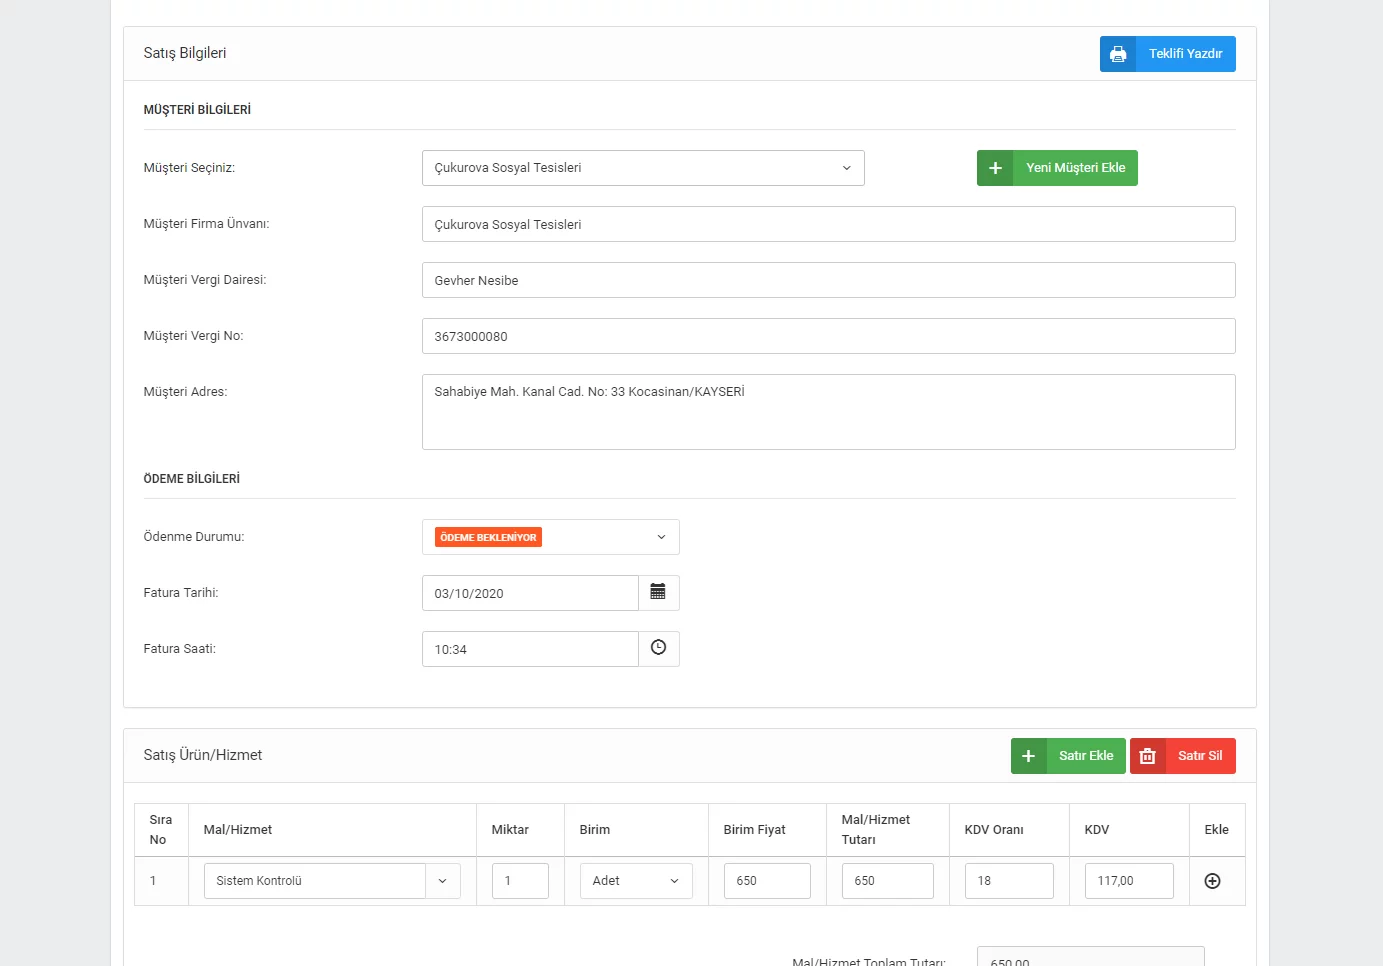The width and height of the screenshot is (1383, 966).
Task: Click the Müşteri Firma Ünvanı field
Action: coord(828,224)
